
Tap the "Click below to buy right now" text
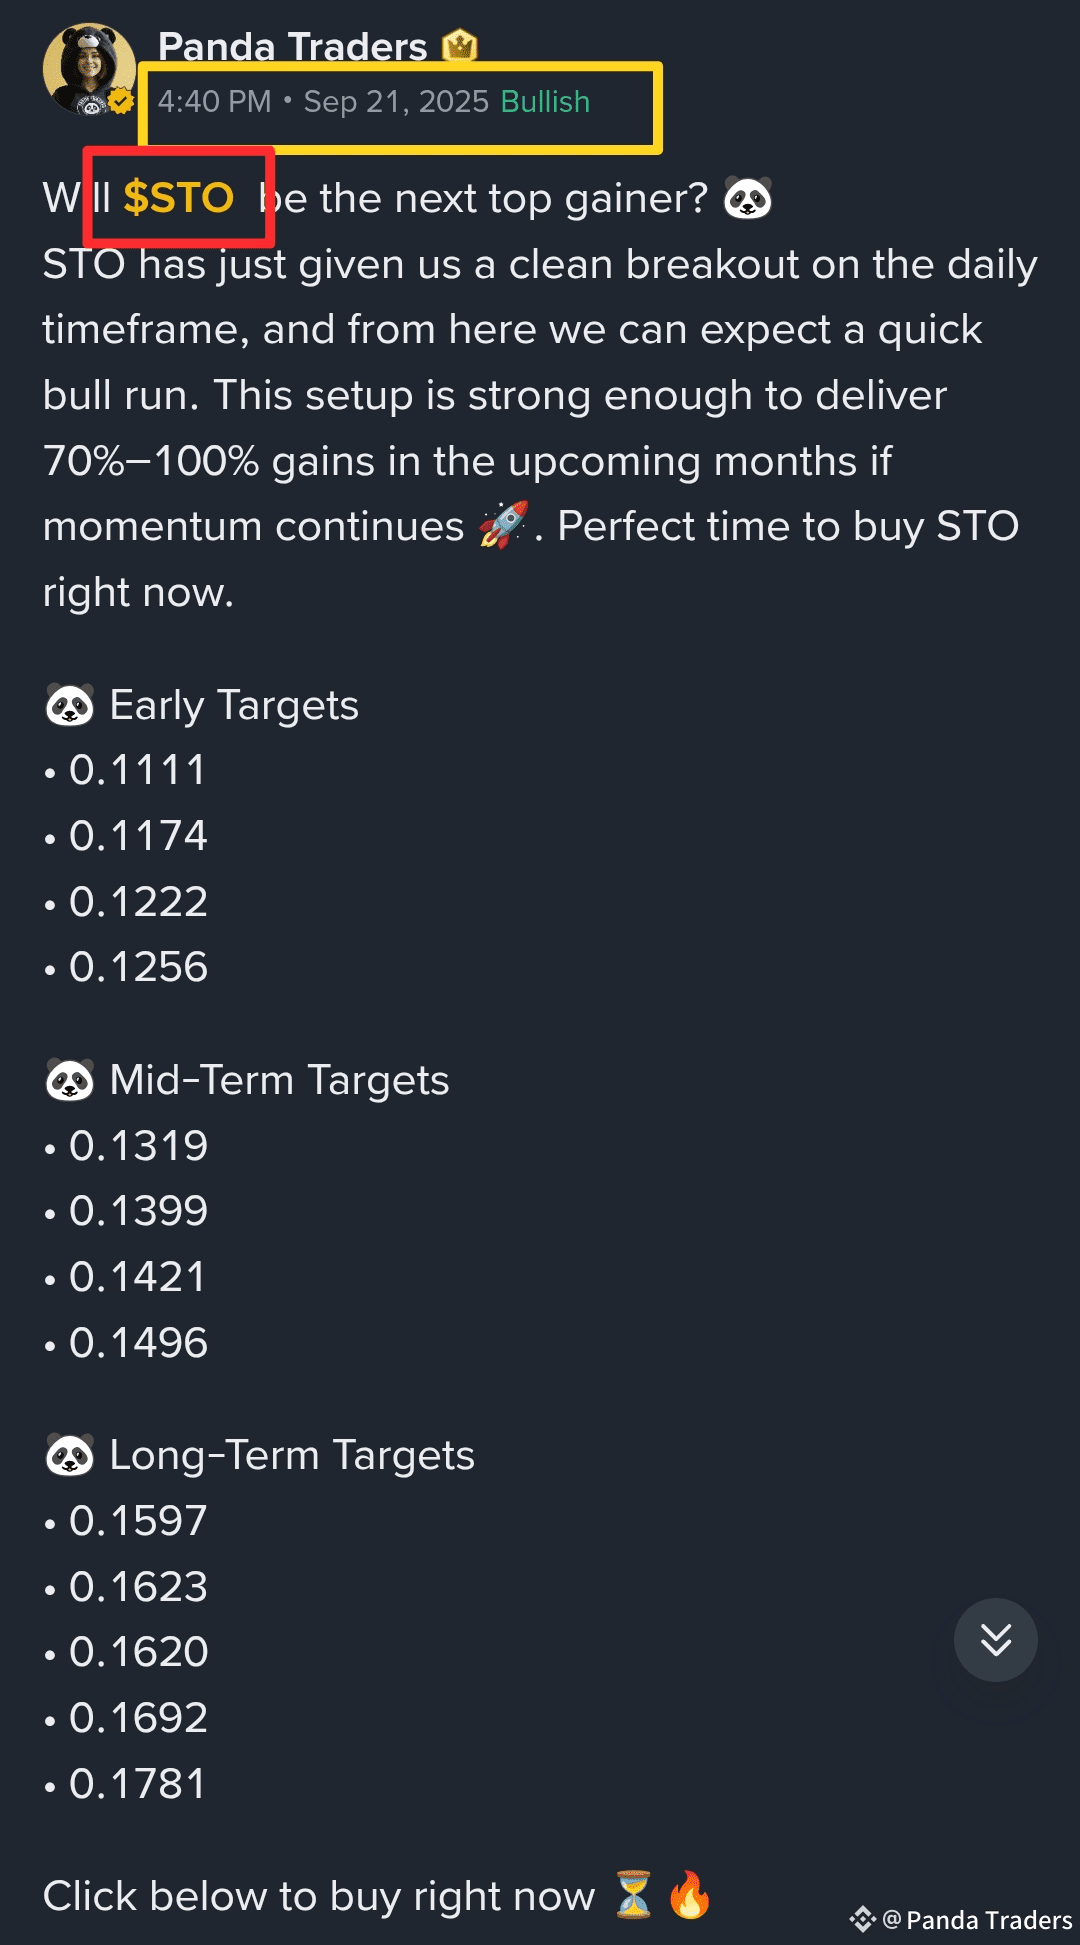pyautogui.click(x=318, y=1896)
